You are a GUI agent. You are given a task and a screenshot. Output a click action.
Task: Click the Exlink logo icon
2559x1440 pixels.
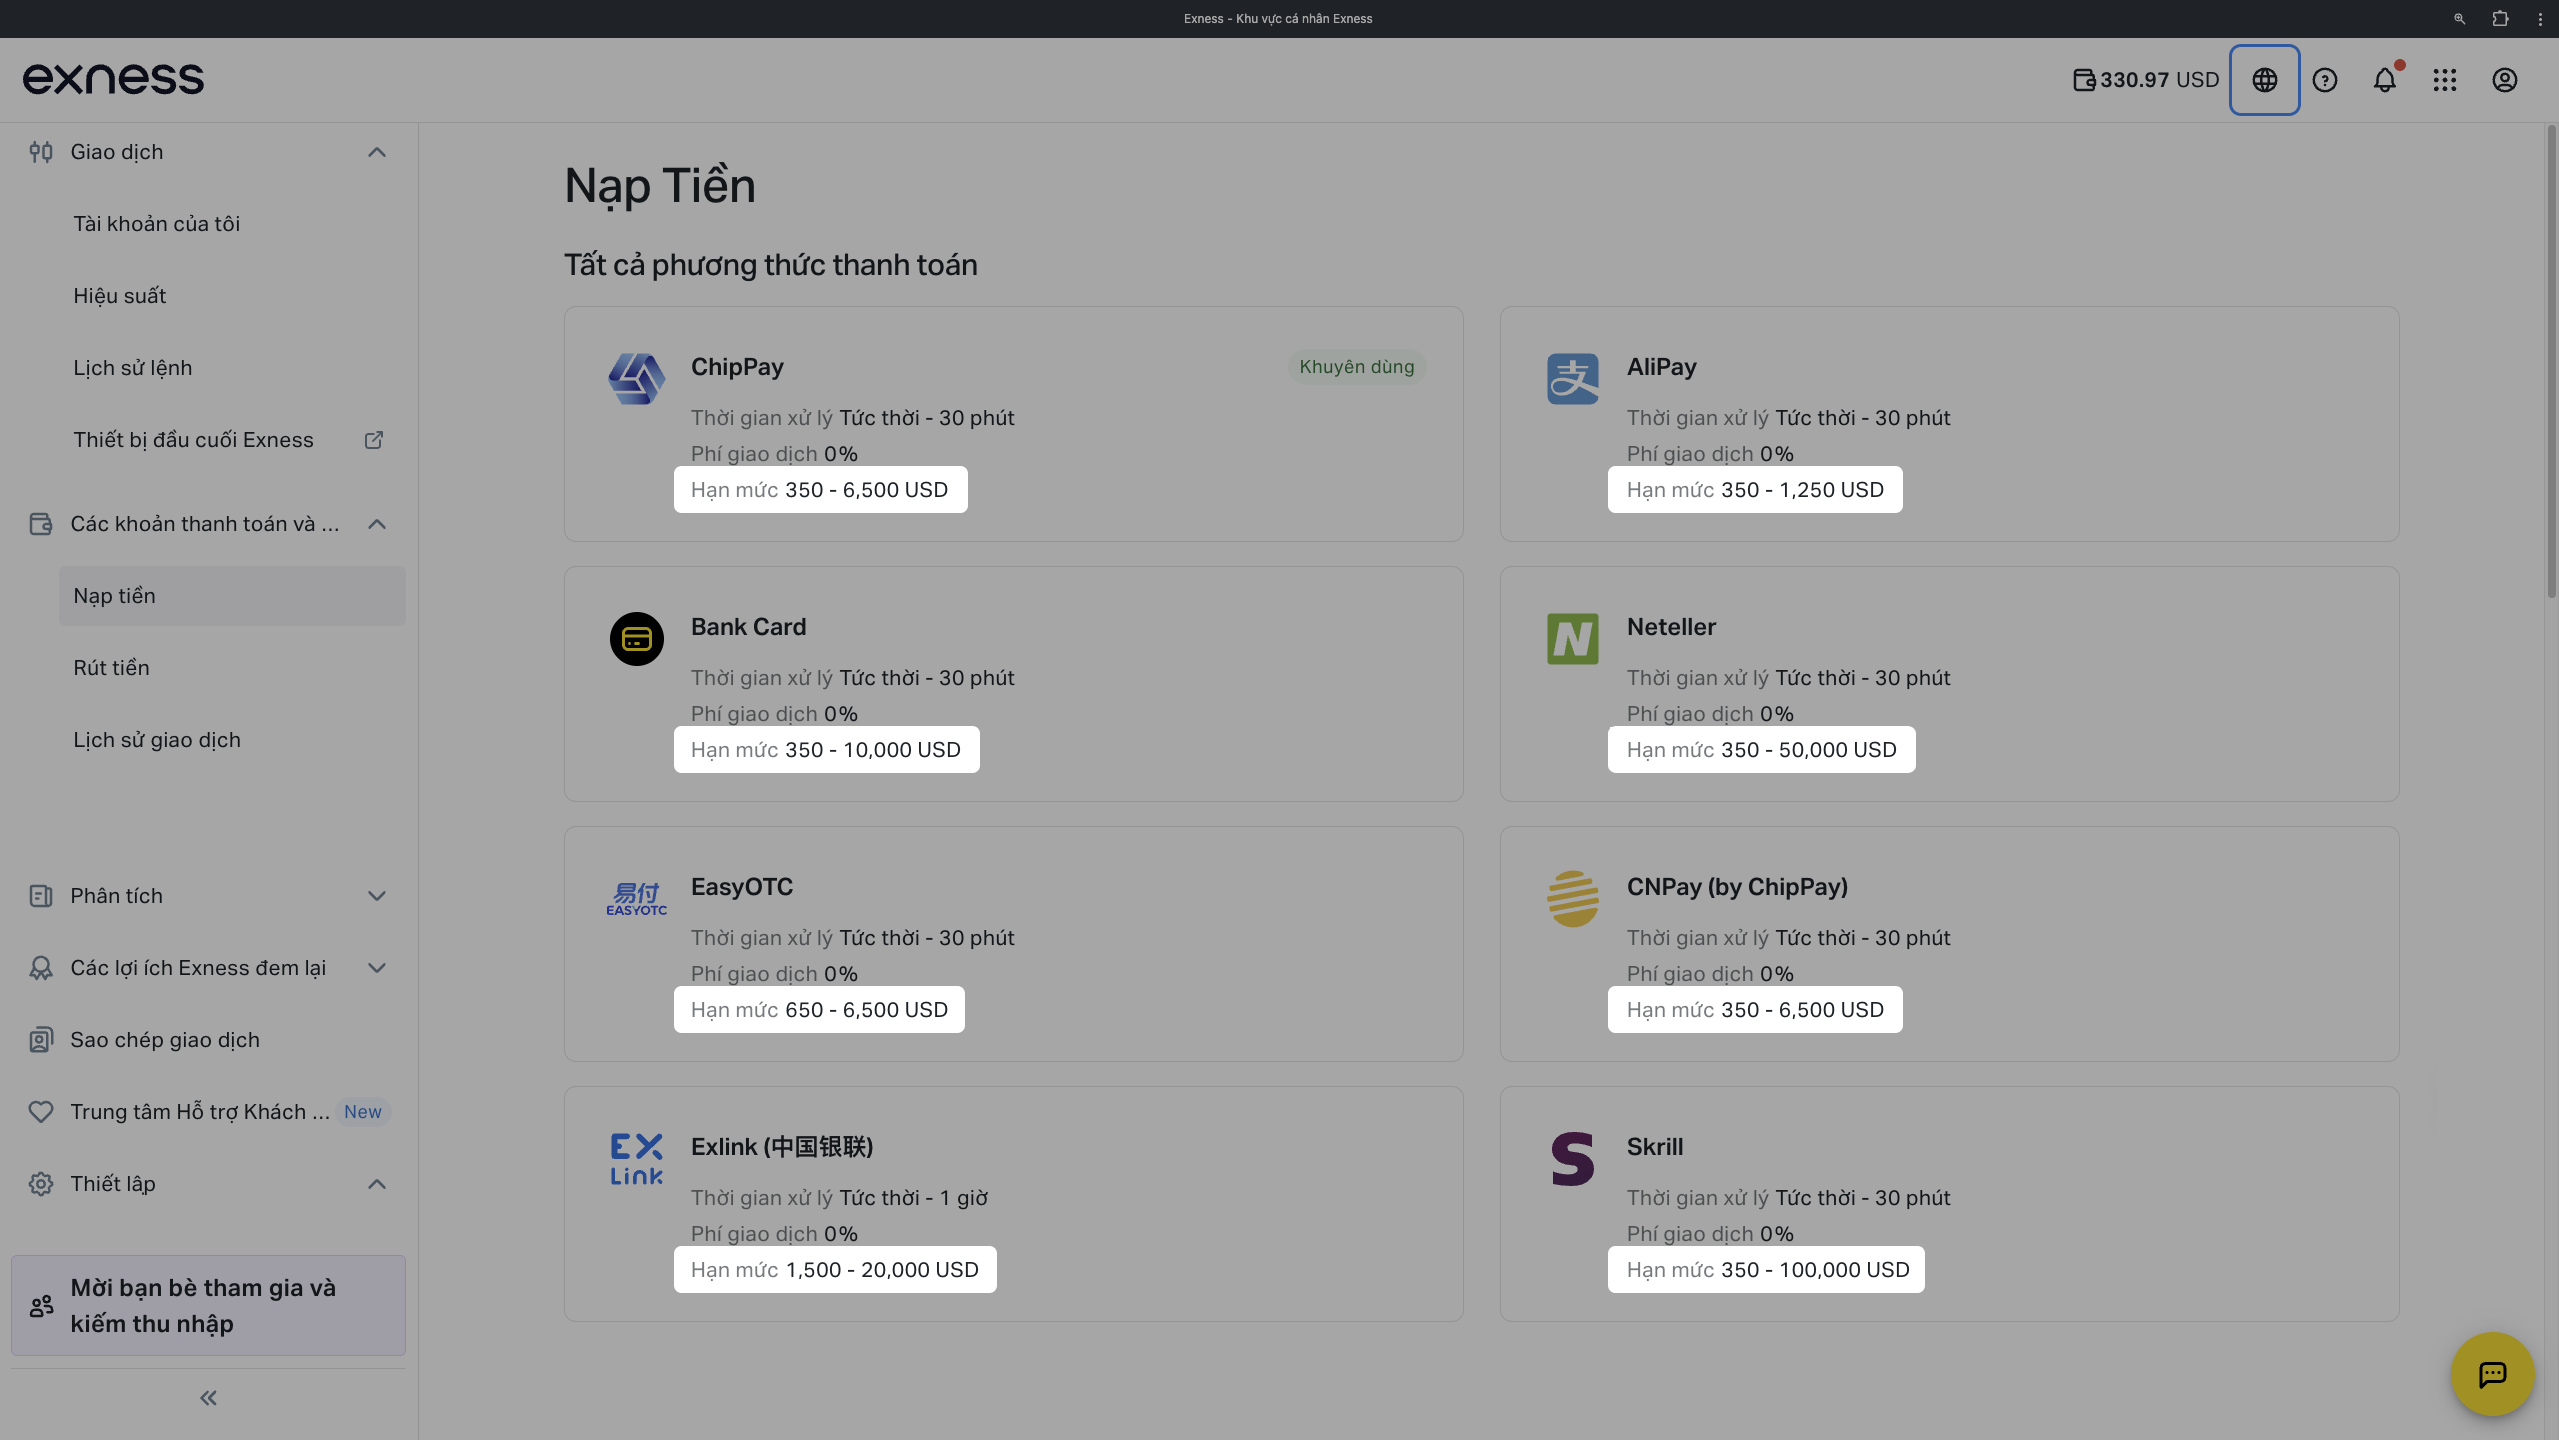[x=637, y=1159]
